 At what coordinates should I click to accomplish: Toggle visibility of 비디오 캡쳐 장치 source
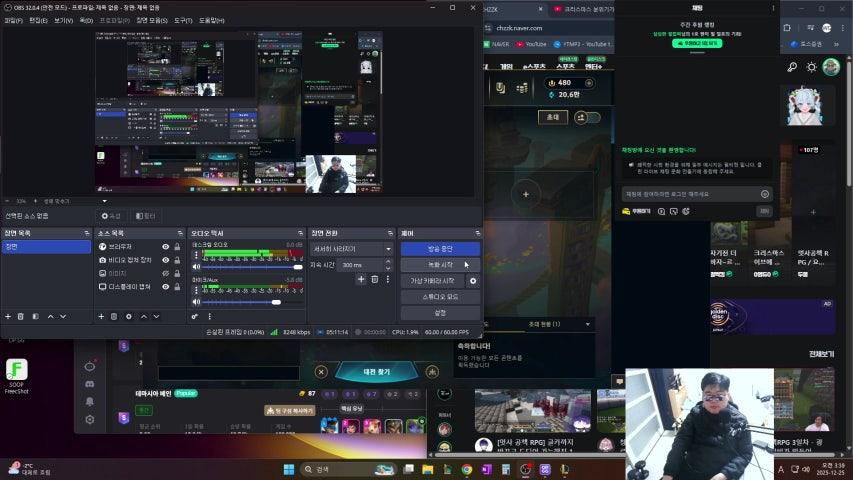pos(165,260)
